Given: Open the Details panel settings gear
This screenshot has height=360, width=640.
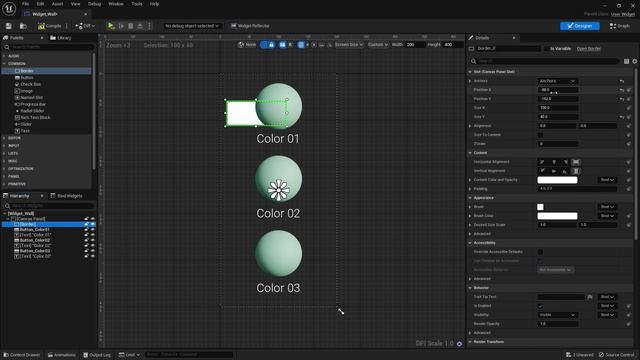Looking at the screenshot, I should click(x=635, y=61).
